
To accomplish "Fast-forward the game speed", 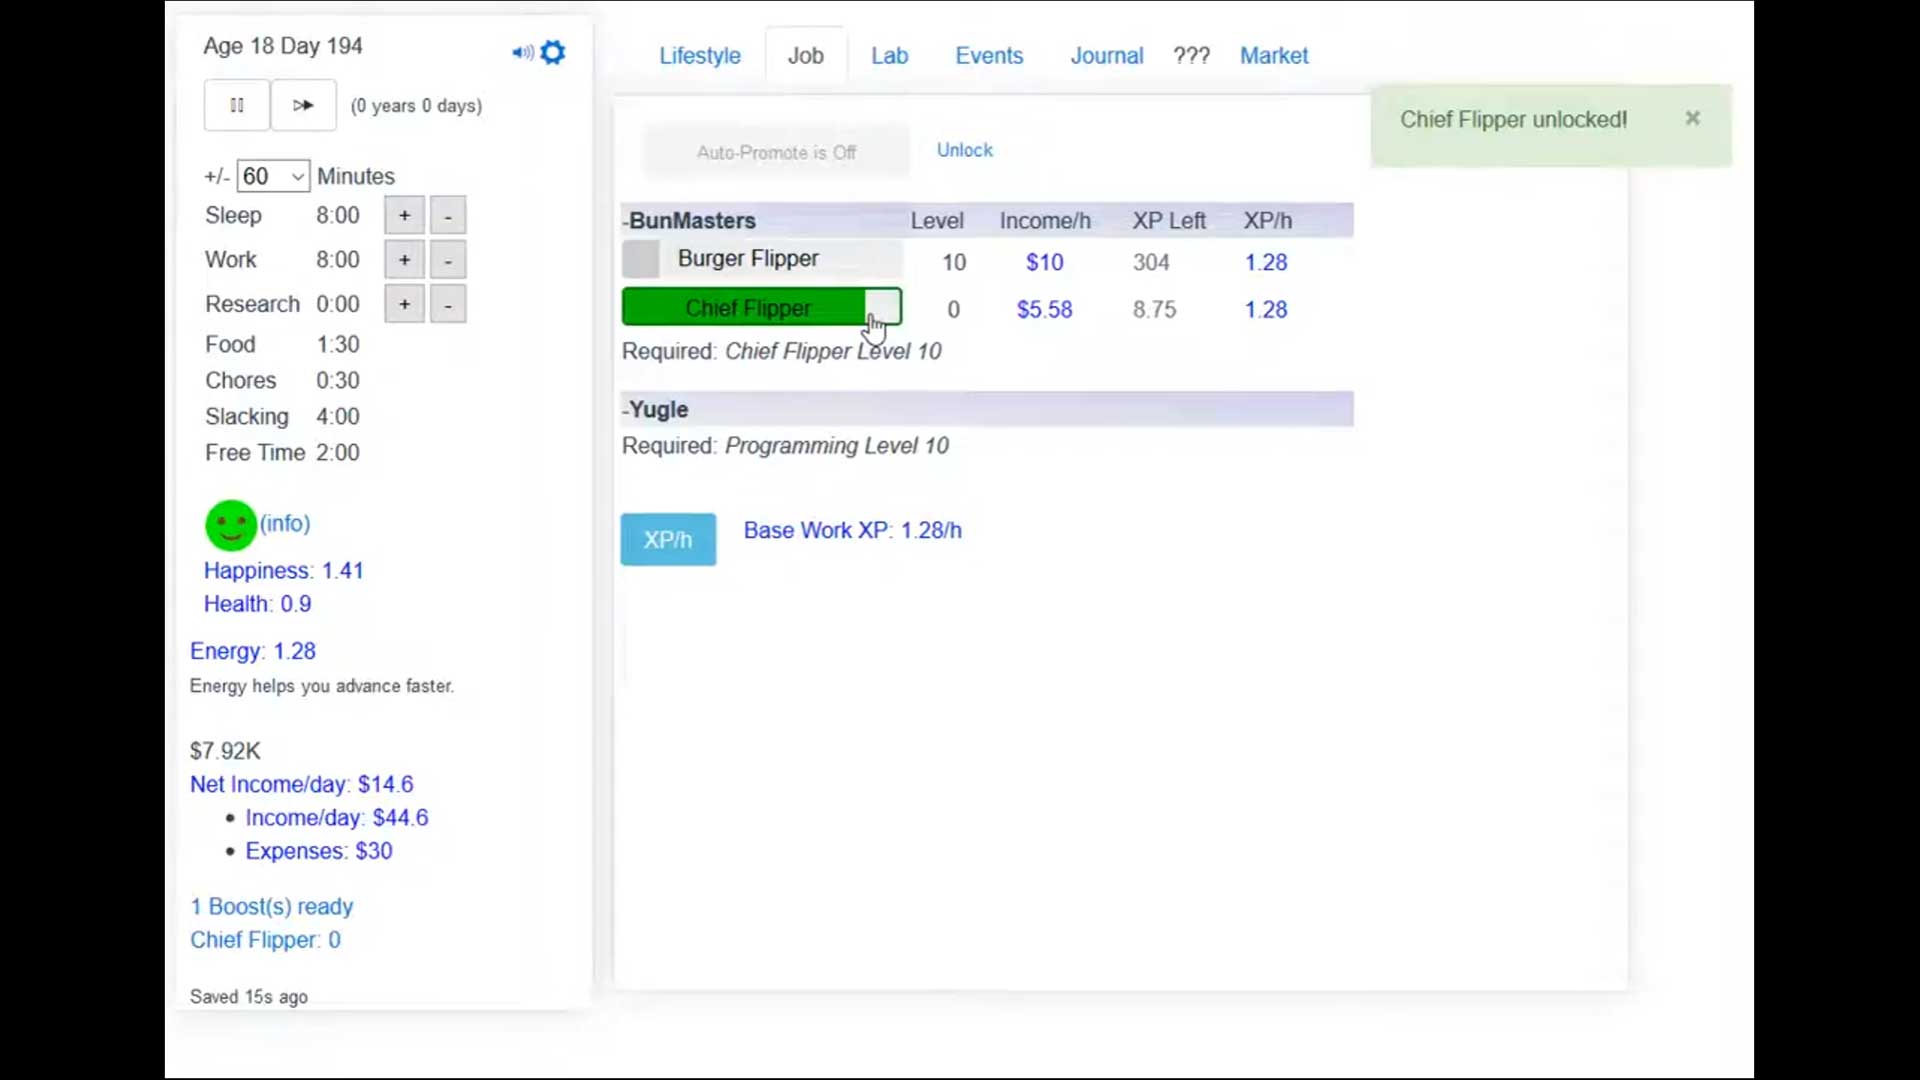I will click(303, 105).
